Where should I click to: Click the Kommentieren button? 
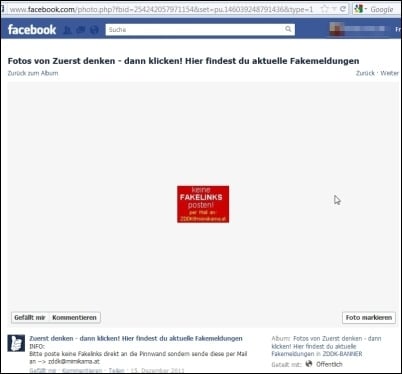(x=74, y=318)
